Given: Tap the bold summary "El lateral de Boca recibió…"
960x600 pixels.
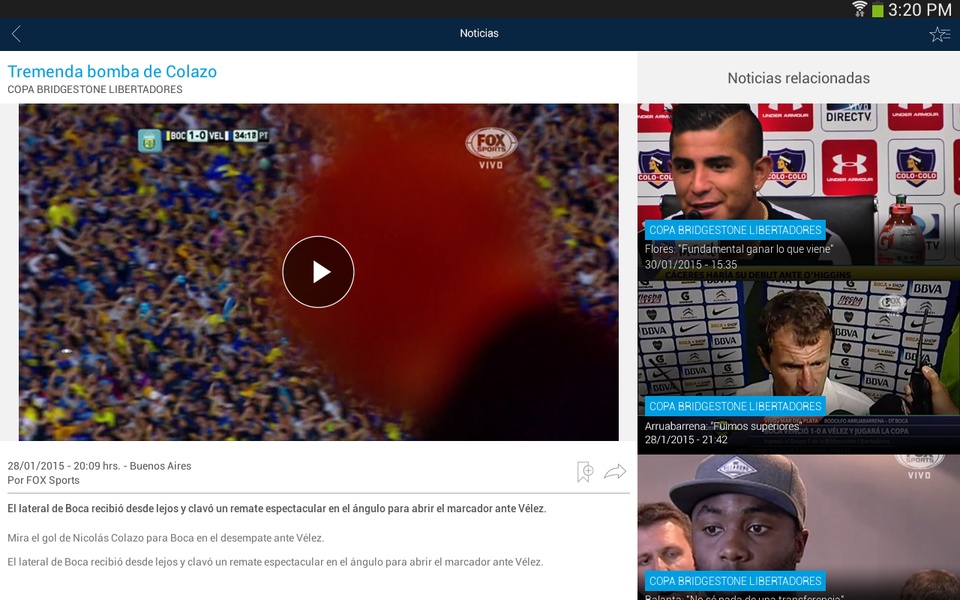Looking at the screenshot, I should pos(277,509).
